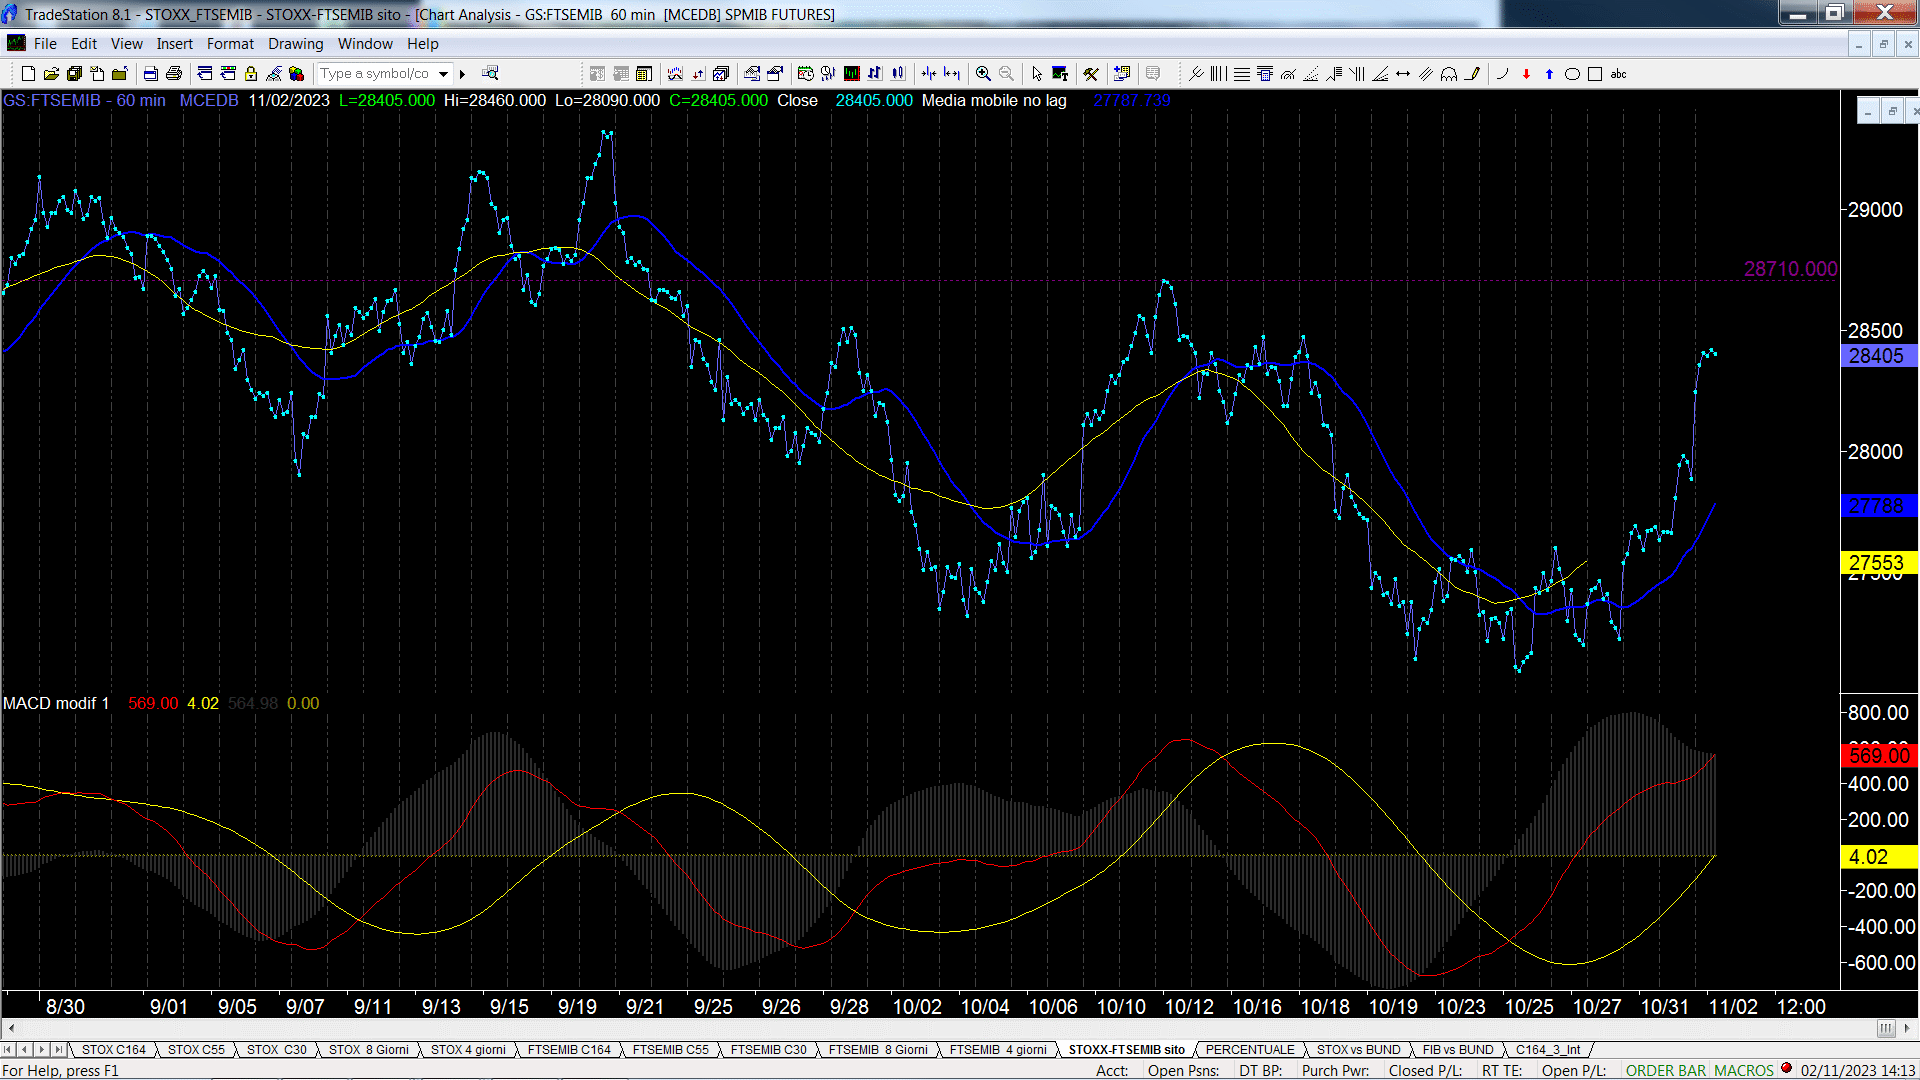
Task: Switch to the STOX 8 Giorni tab
Action: tap(369, 1050)
